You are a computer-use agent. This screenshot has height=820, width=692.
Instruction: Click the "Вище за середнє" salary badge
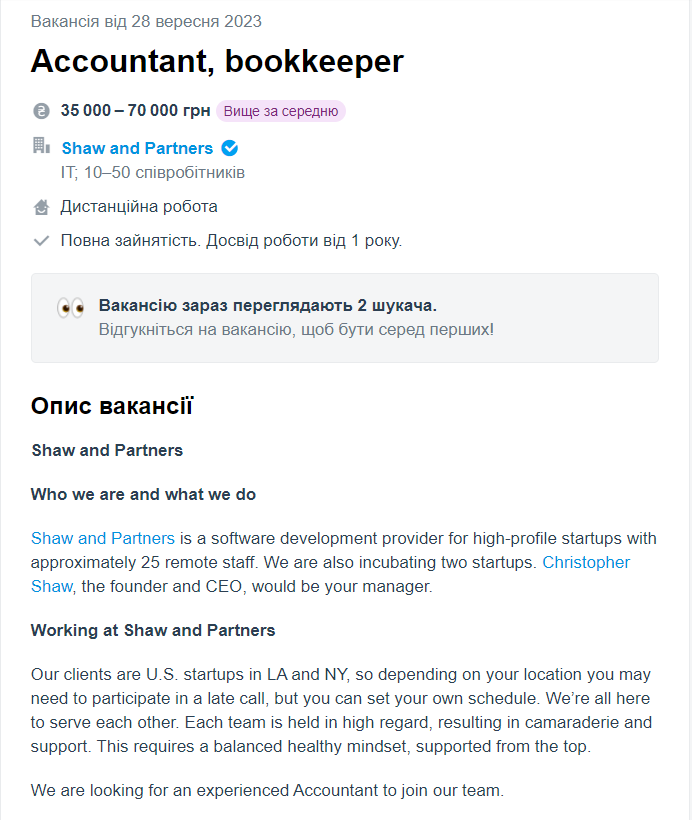281,111
